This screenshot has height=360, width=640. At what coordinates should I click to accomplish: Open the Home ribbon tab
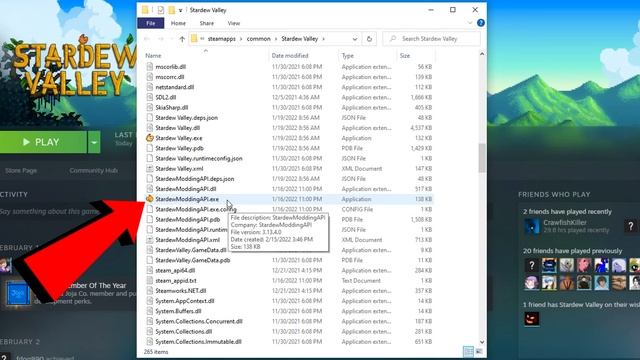pos(178,23)
